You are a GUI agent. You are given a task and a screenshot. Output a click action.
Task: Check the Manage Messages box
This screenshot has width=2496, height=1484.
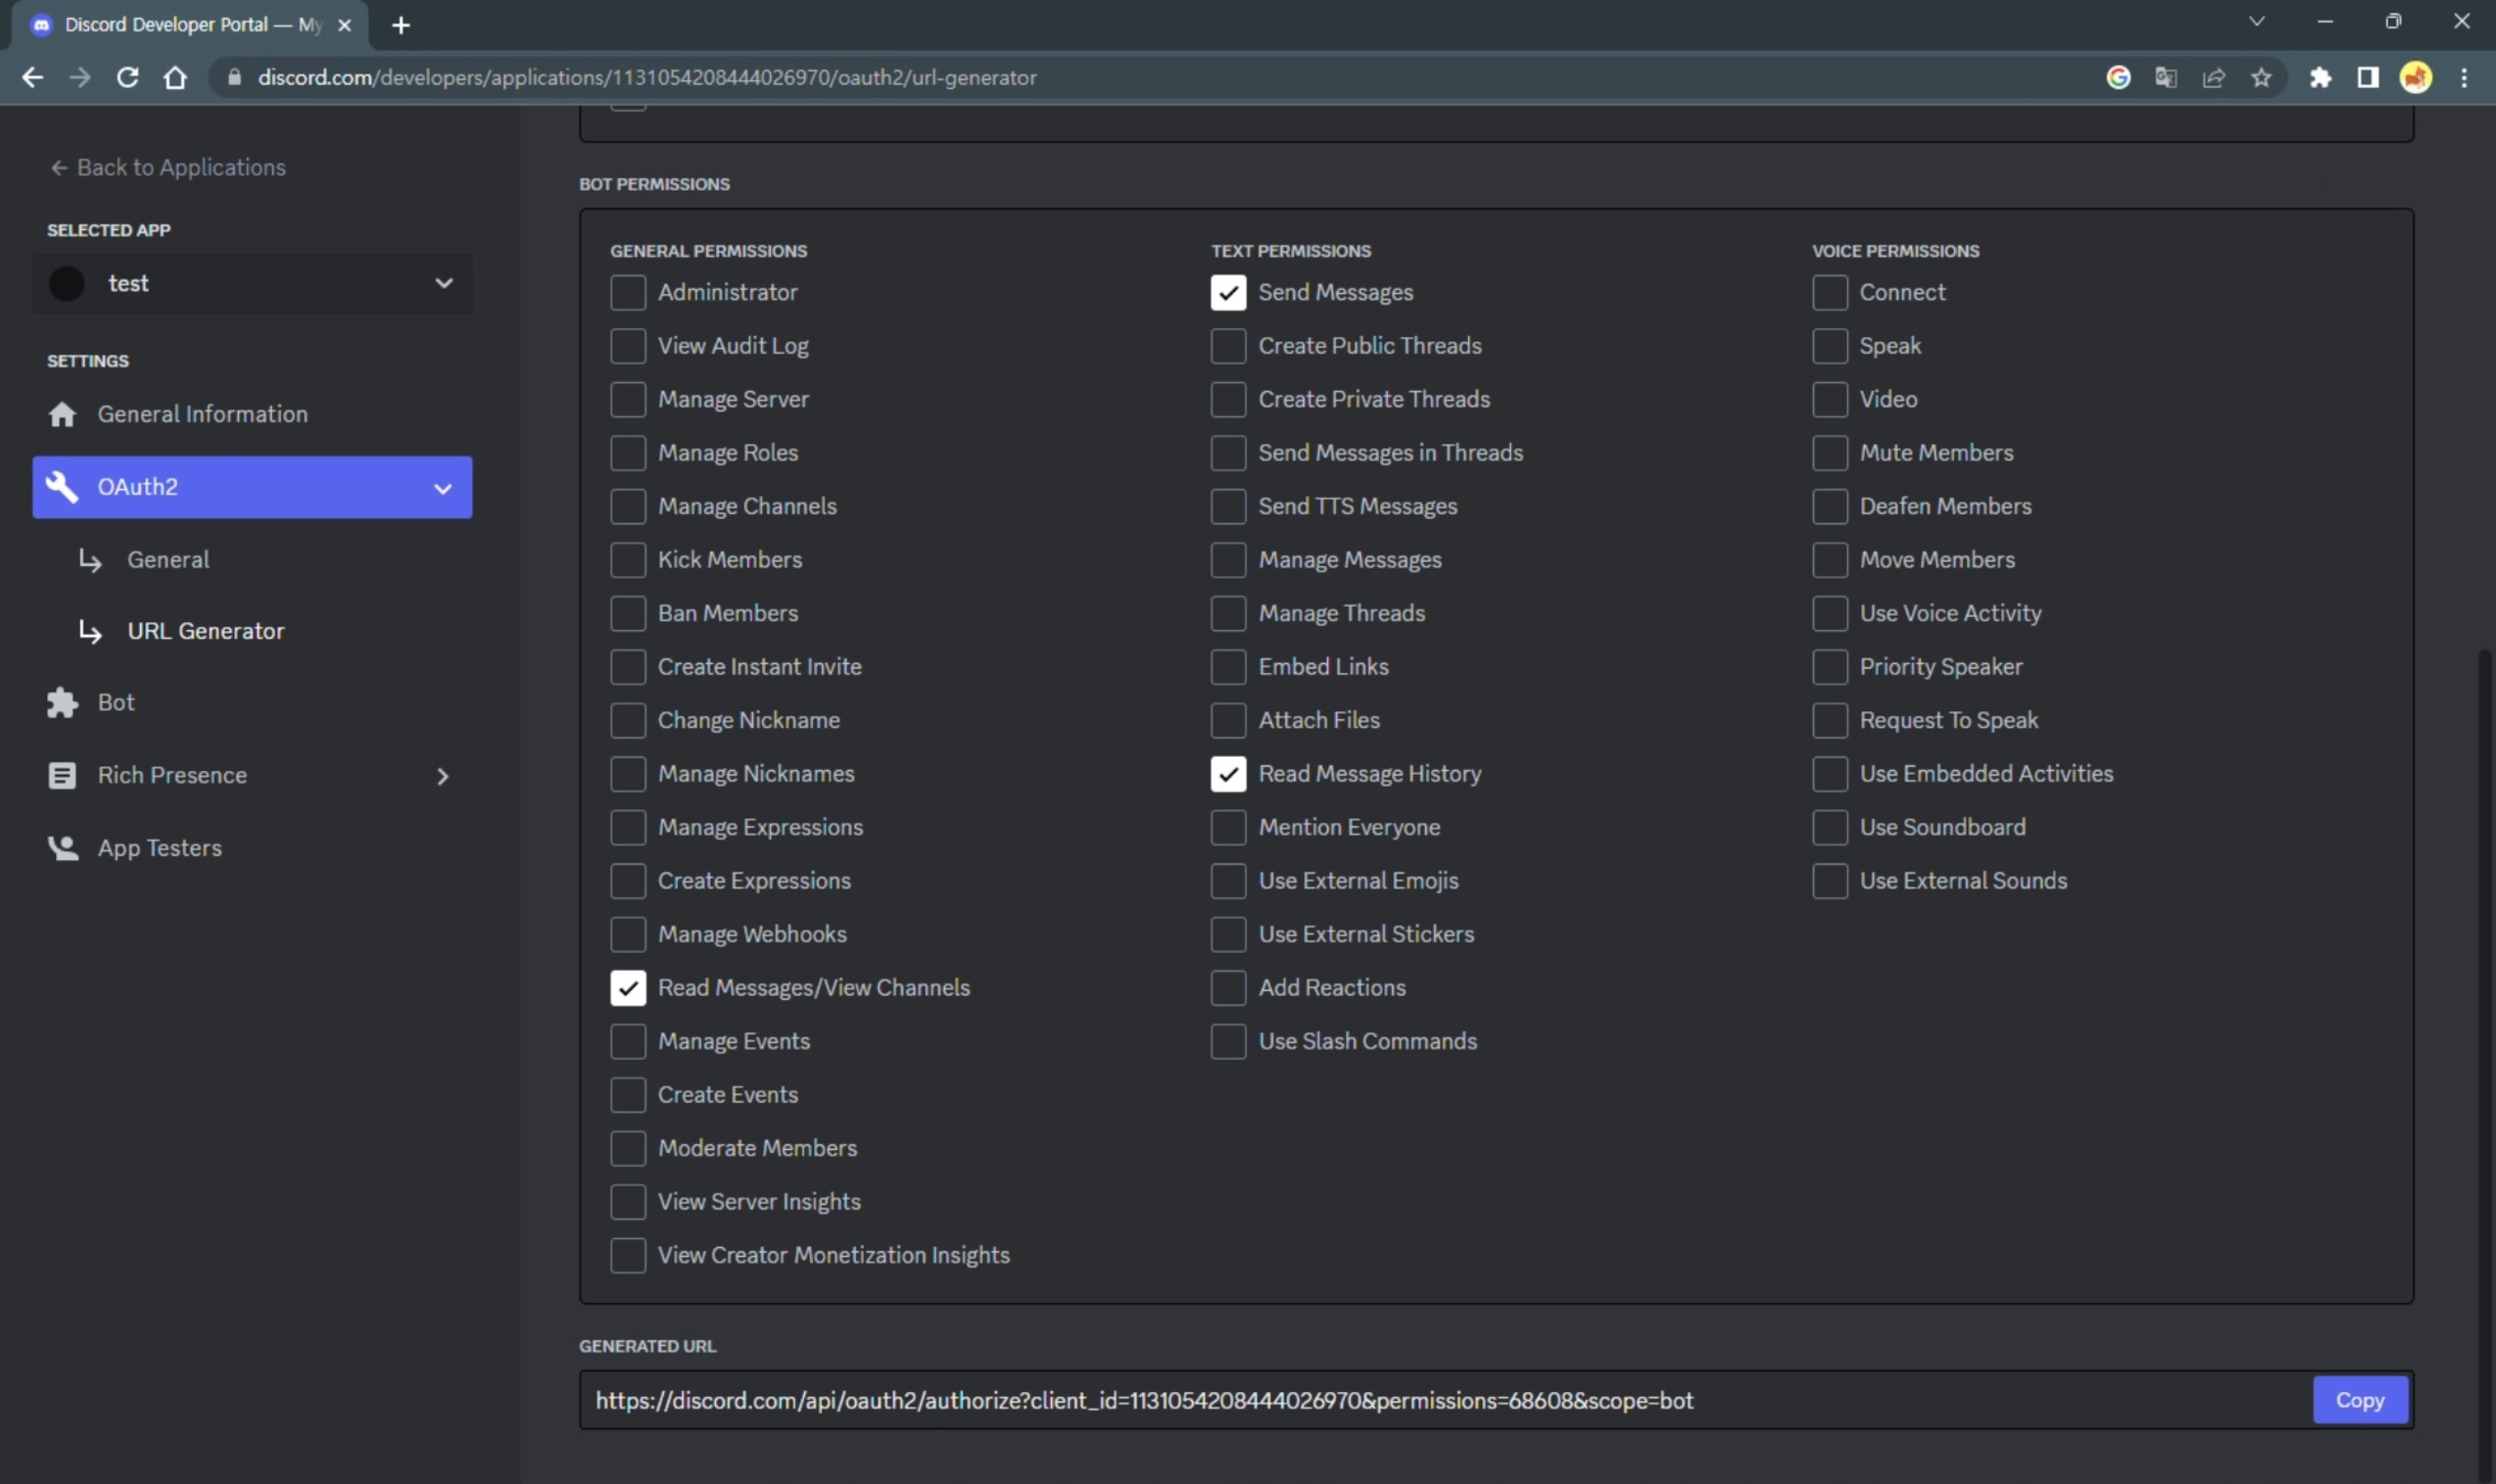[x=1228, y=560]
